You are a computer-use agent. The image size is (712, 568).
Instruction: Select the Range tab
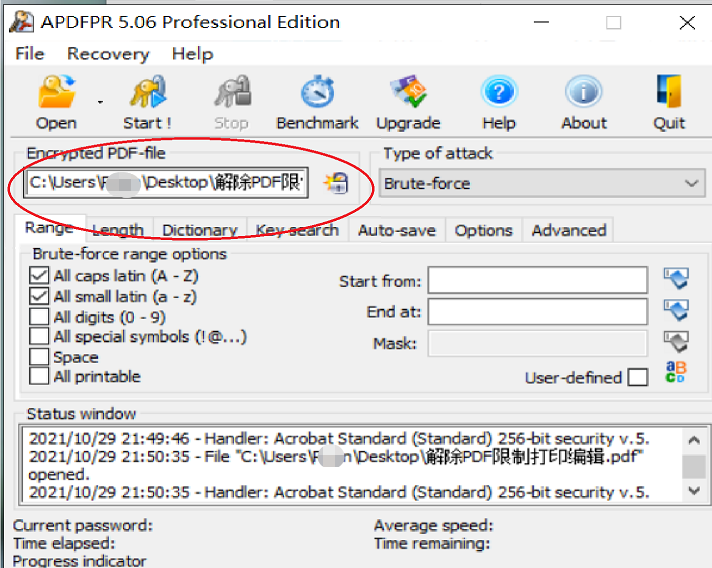click(x=49, y=228)
